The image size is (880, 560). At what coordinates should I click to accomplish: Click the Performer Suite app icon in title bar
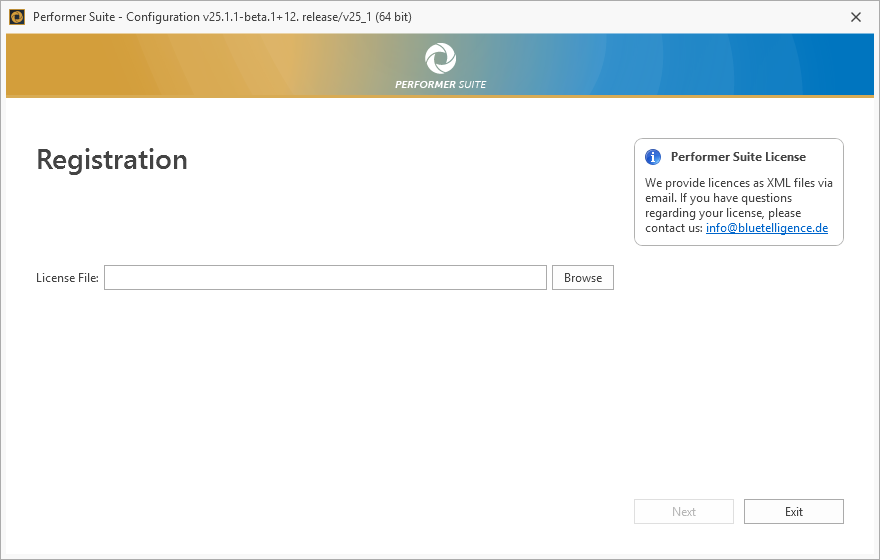tap(16, 17)
